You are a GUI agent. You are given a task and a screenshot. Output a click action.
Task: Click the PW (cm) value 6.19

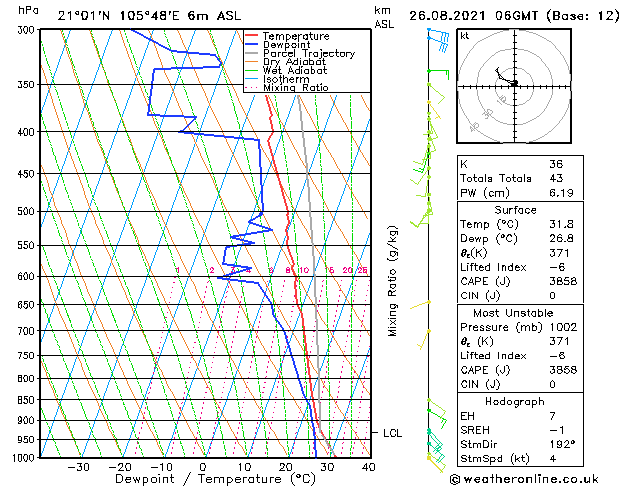point(561,193)
